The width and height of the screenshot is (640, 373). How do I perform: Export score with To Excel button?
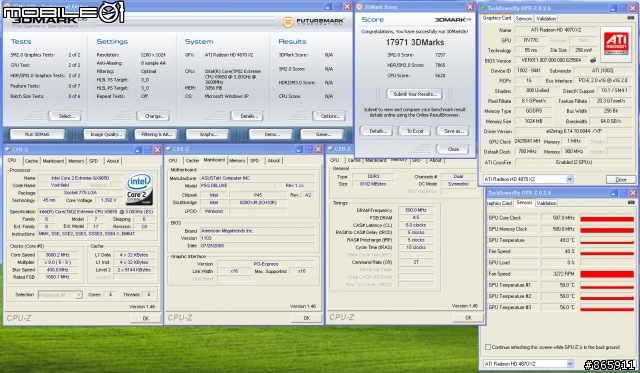pos(414,131)
